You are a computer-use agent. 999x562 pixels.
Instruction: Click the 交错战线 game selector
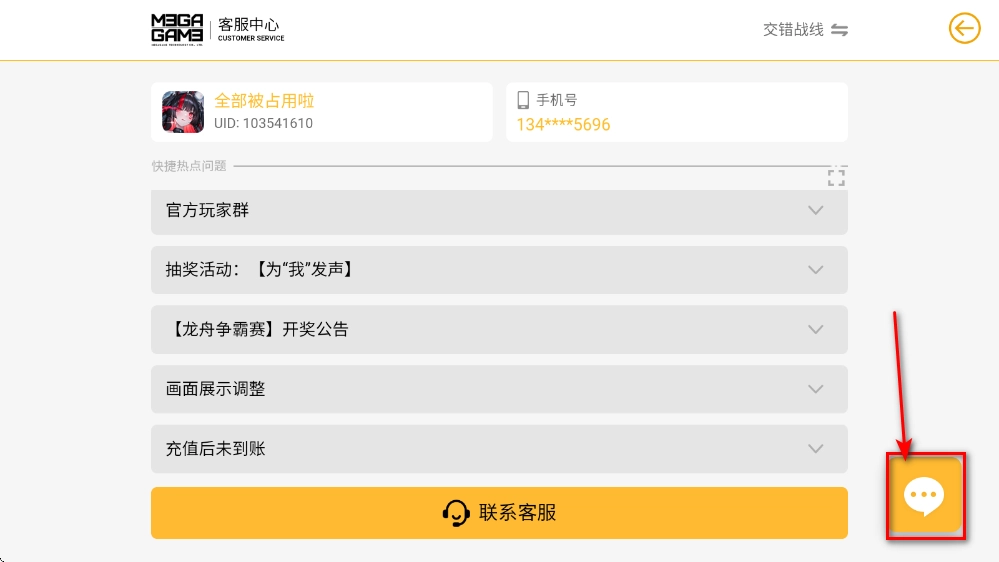(793, 30)
